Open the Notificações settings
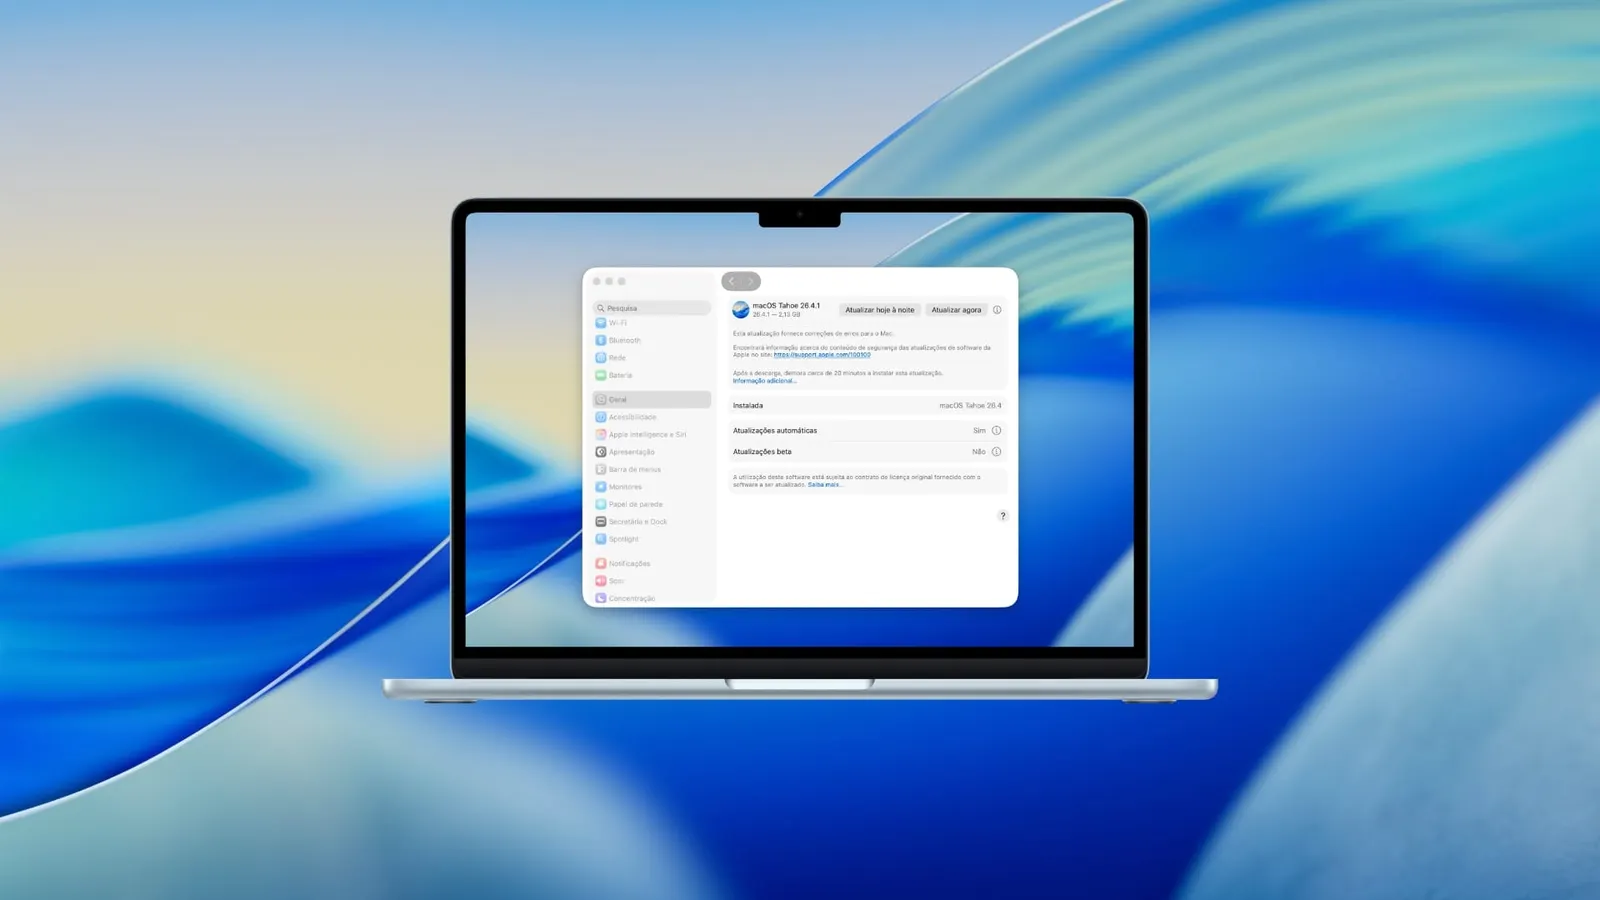Screen dimensions: 1600x900 tap(629, 563)
